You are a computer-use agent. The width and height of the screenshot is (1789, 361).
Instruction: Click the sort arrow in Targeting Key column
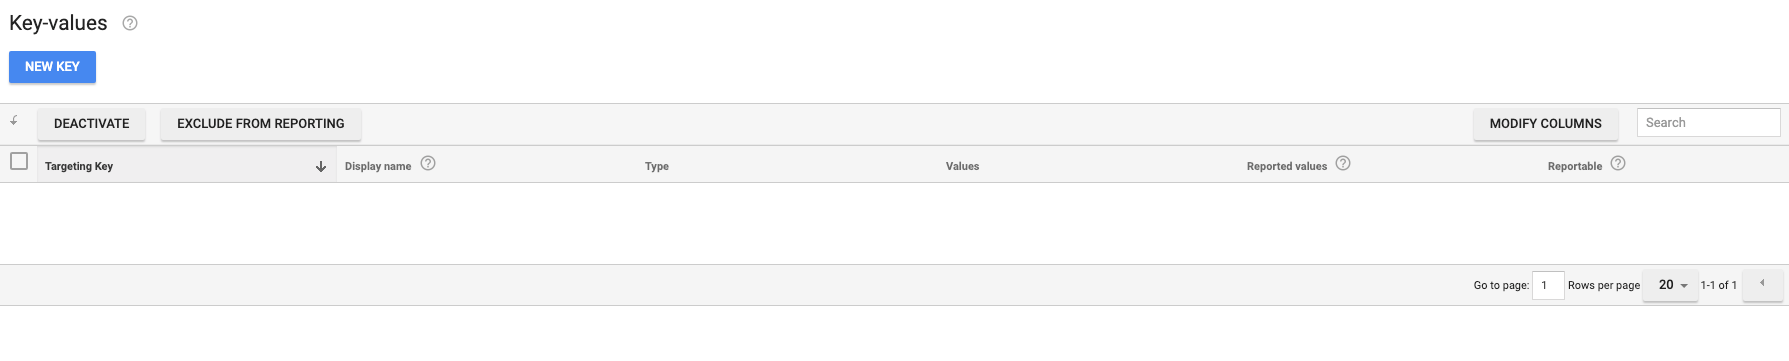321,166
